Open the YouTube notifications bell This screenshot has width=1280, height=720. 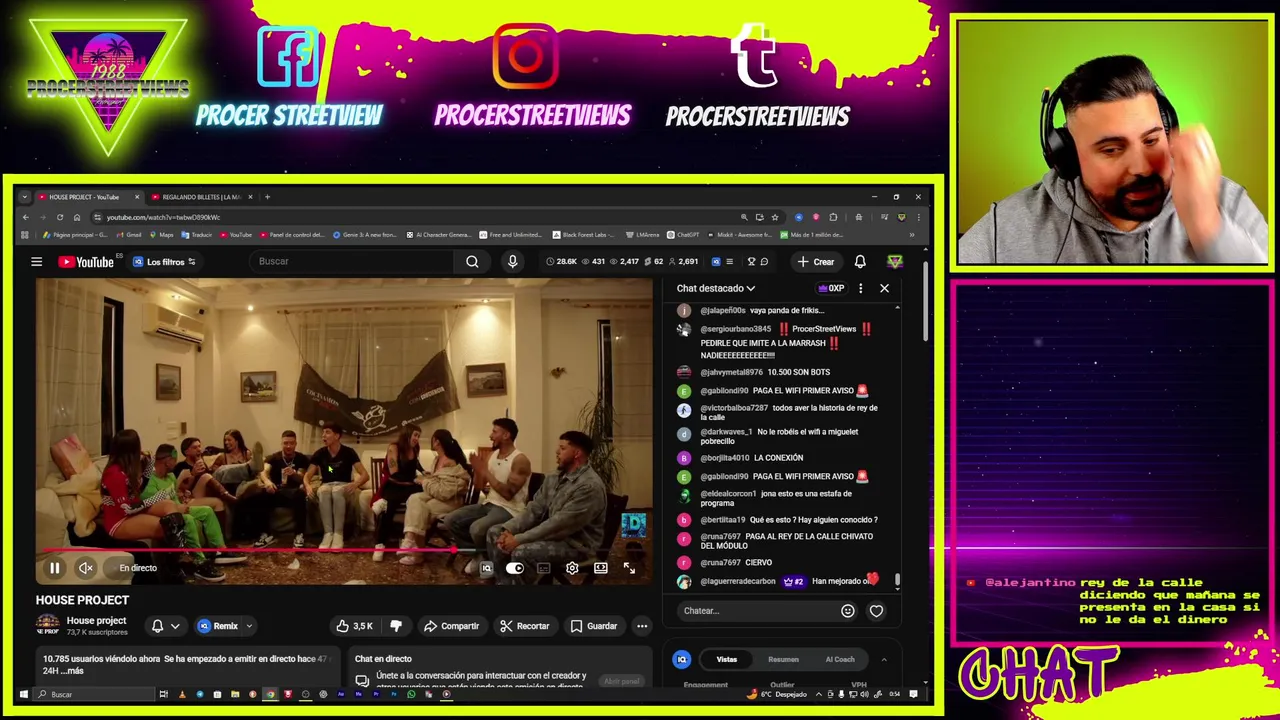(860, 262)
